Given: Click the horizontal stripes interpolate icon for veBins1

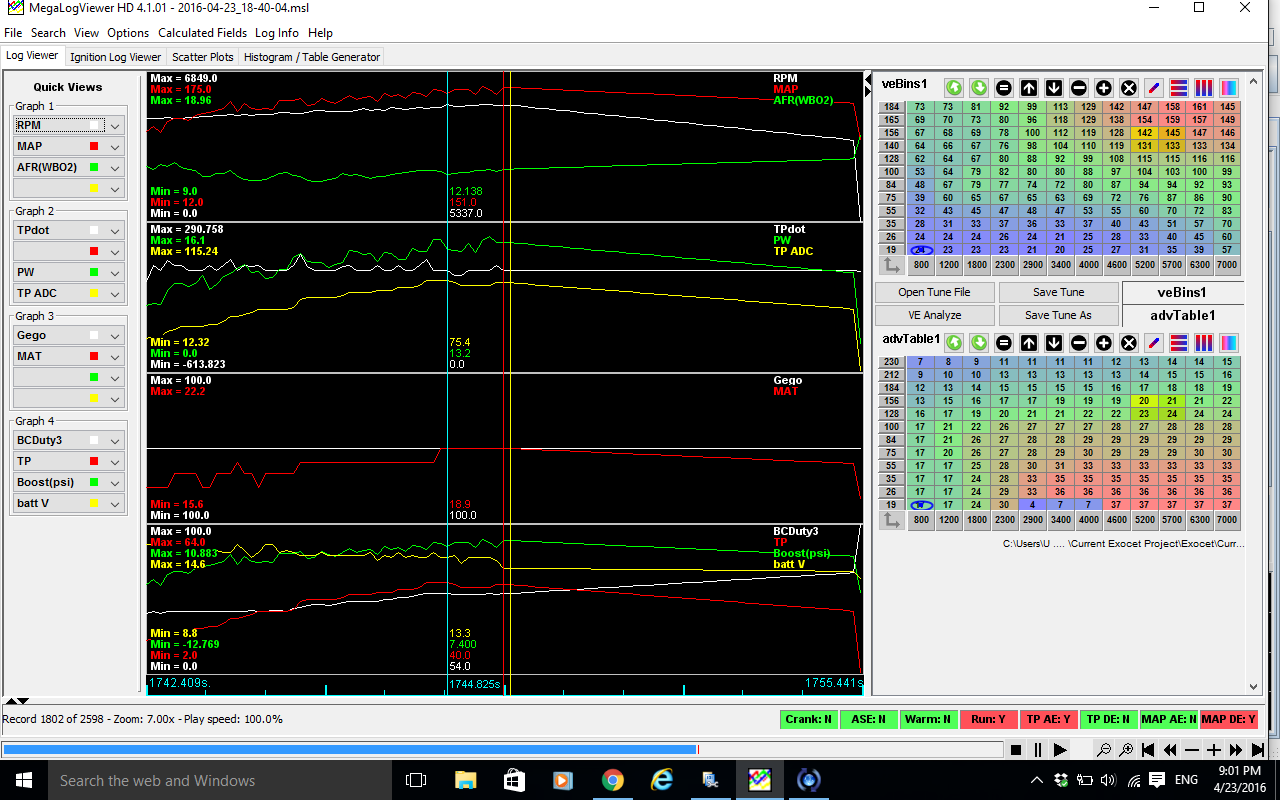Looking at the screenshot, I should pyautogui.click(x=1179, y=88).
